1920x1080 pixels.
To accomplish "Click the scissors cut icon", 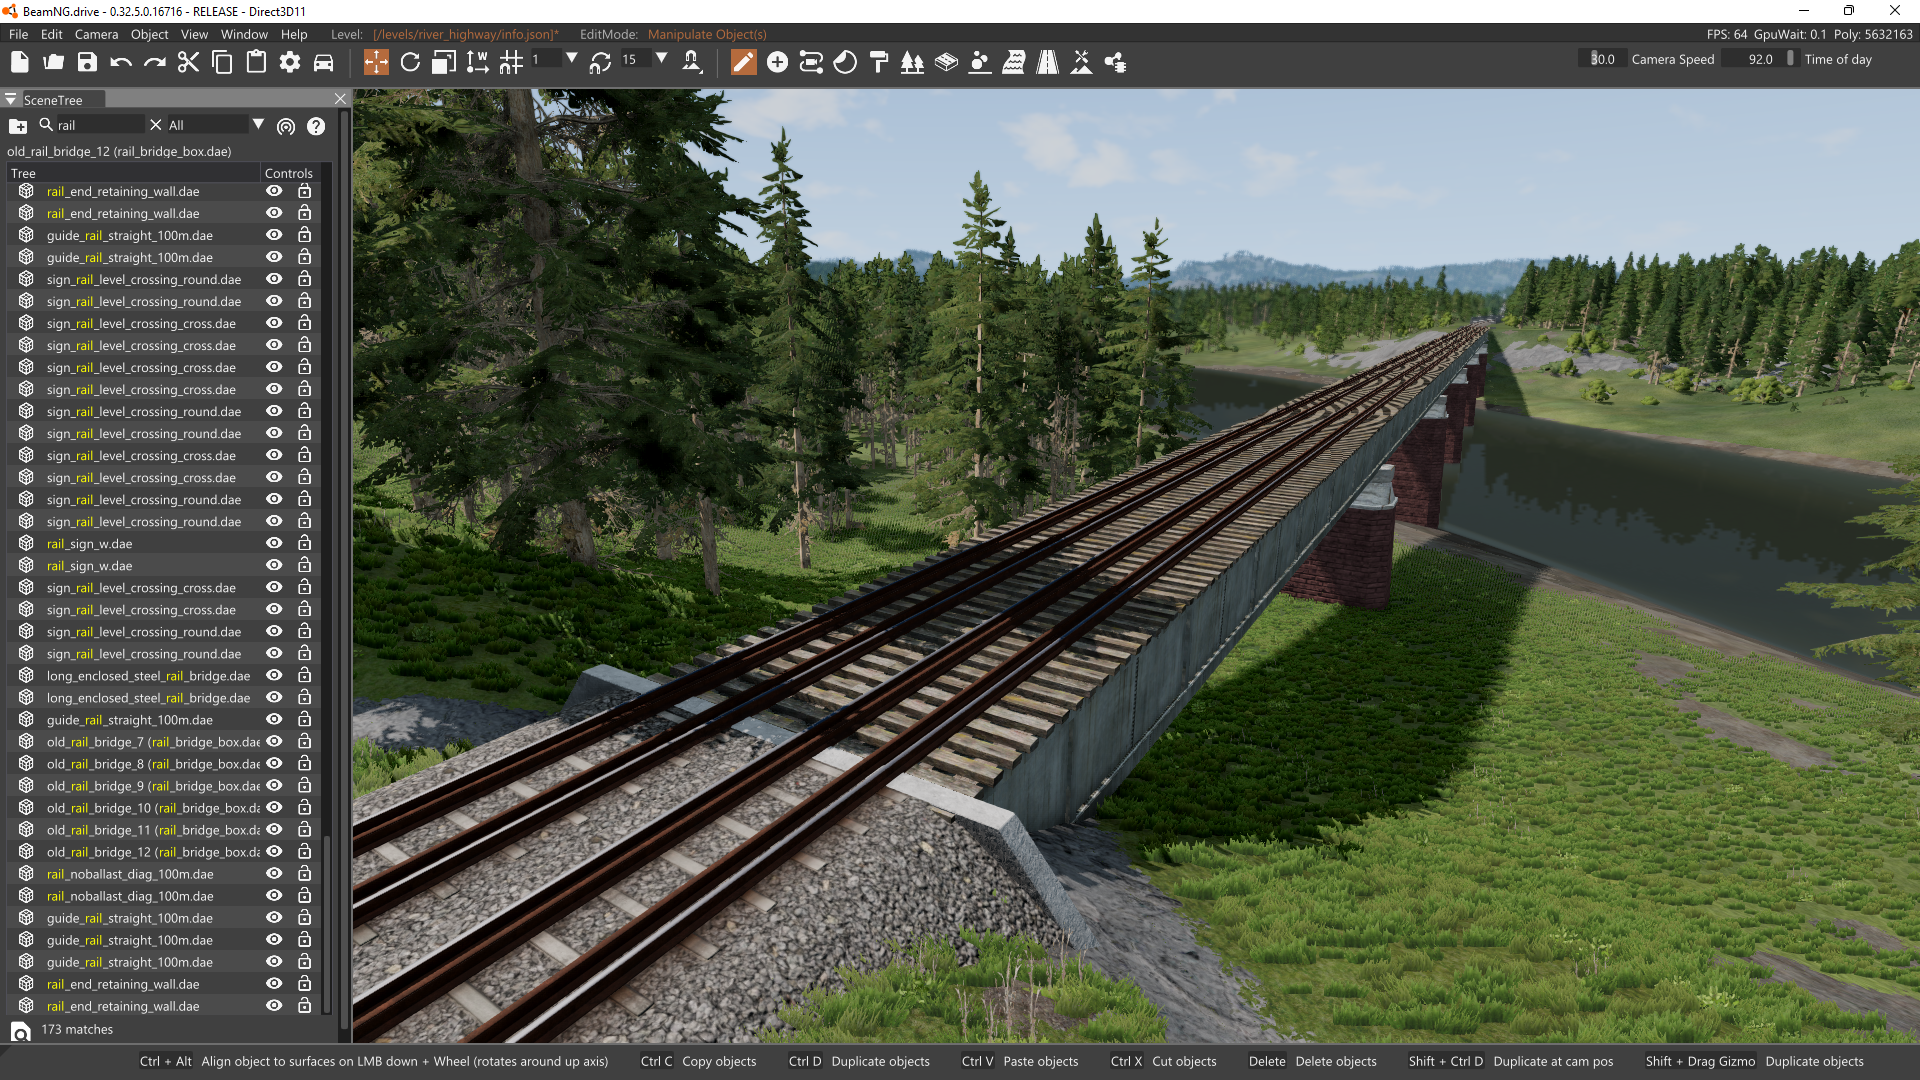I will (188, 62).
